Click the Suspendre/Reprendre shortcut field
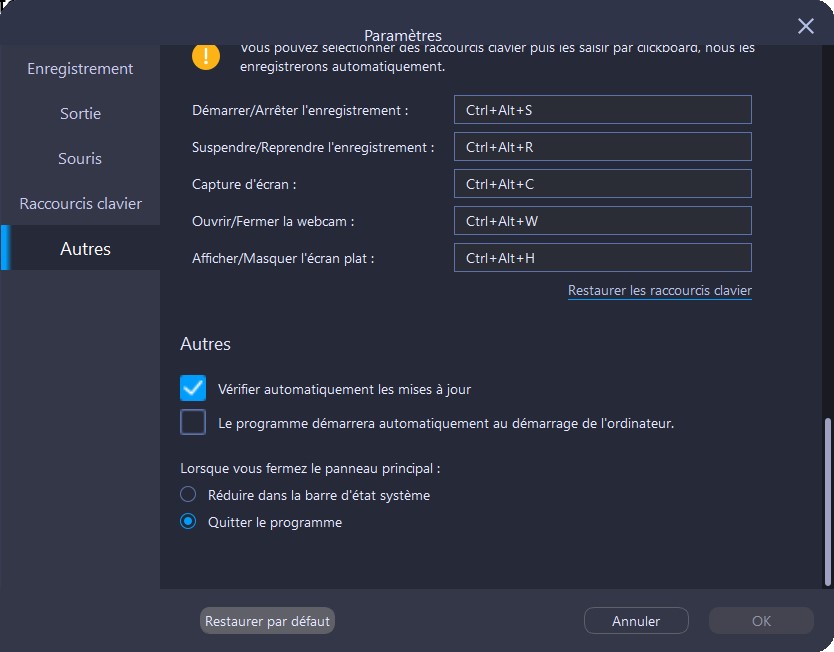 (x=602, y=147)
